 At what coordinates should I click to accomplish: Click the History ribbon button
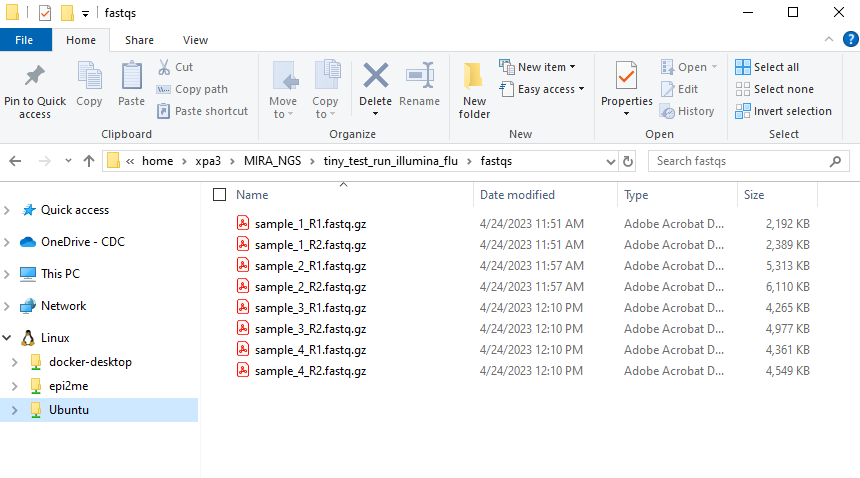(x=687, y=111)
